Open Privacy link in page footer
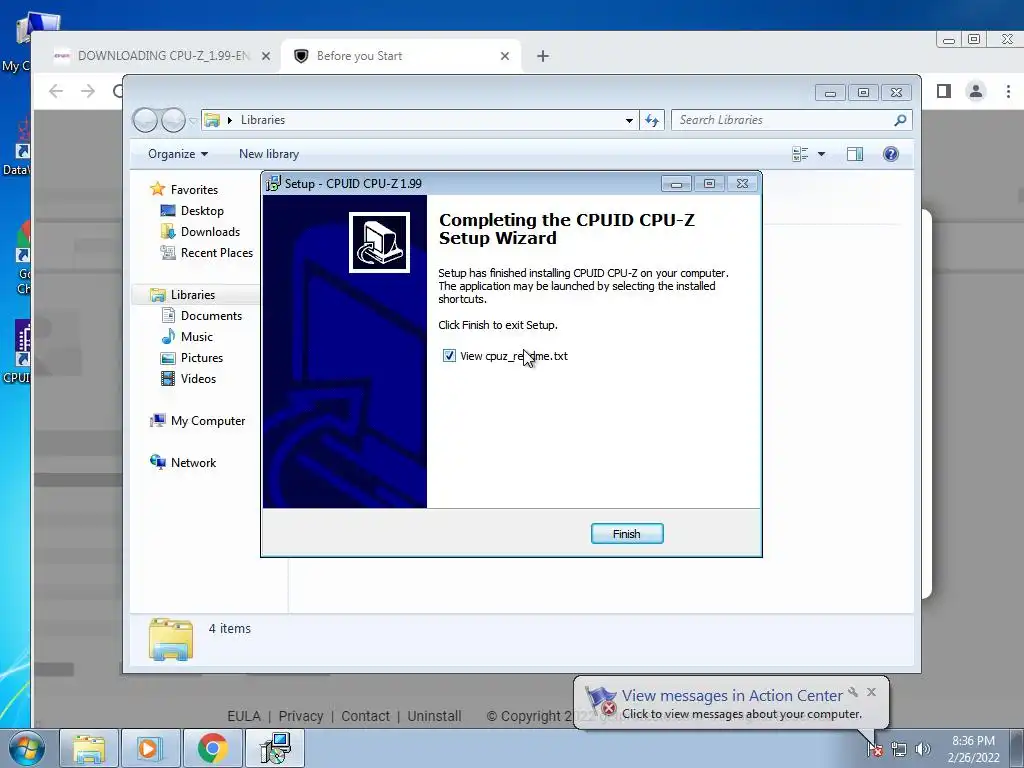This screenshot has height=768, width=1024. coord(301,716)
